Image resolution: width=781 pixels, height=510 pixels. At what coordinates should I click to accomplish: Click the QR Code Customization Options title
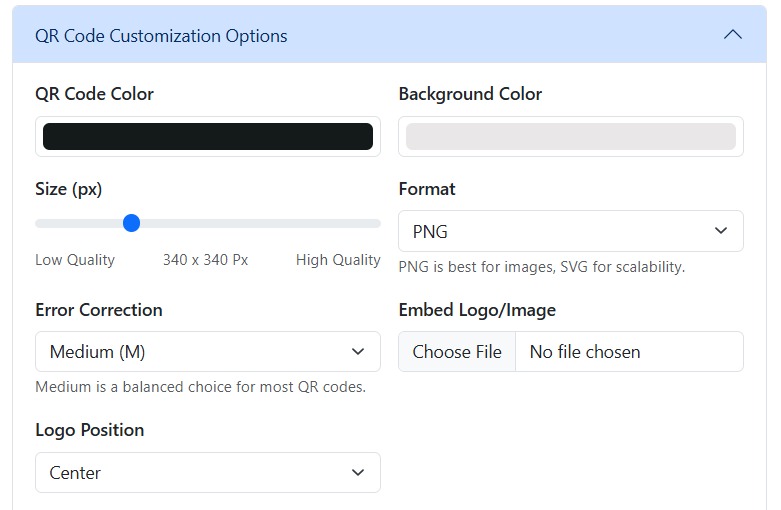pyautogui.click(x=161, y=36)
